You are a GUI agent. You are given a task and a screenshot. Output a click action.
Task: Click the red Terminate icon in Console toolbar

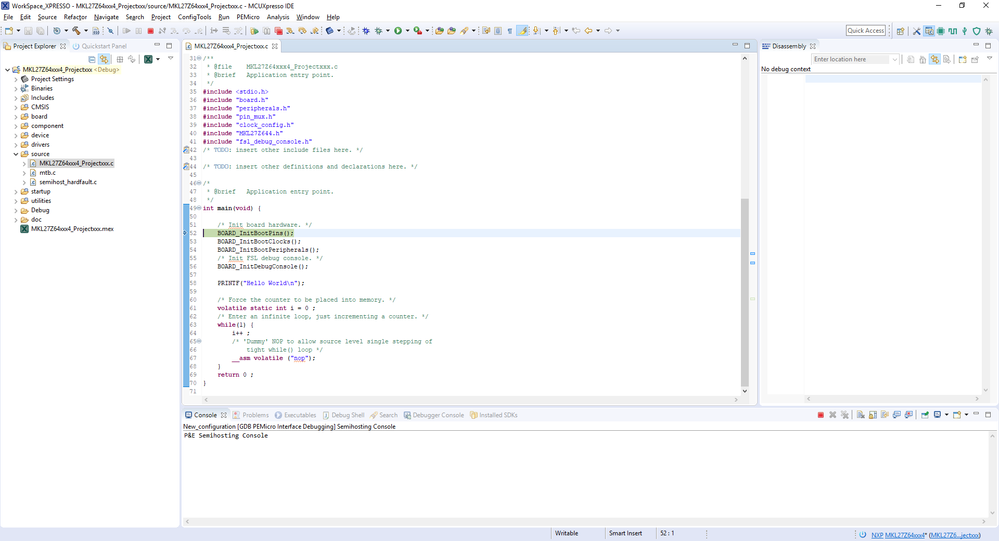point(821,415)
